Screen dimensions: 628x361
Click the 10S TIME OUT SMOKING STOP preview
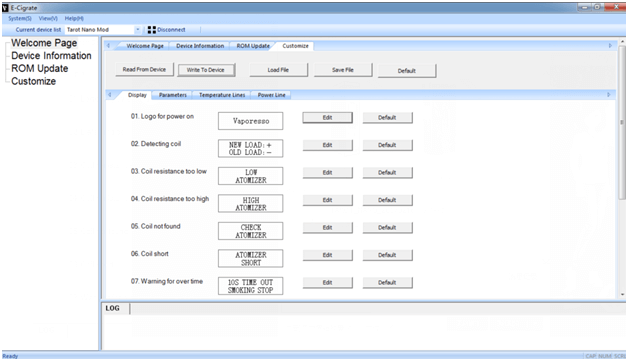250,286
